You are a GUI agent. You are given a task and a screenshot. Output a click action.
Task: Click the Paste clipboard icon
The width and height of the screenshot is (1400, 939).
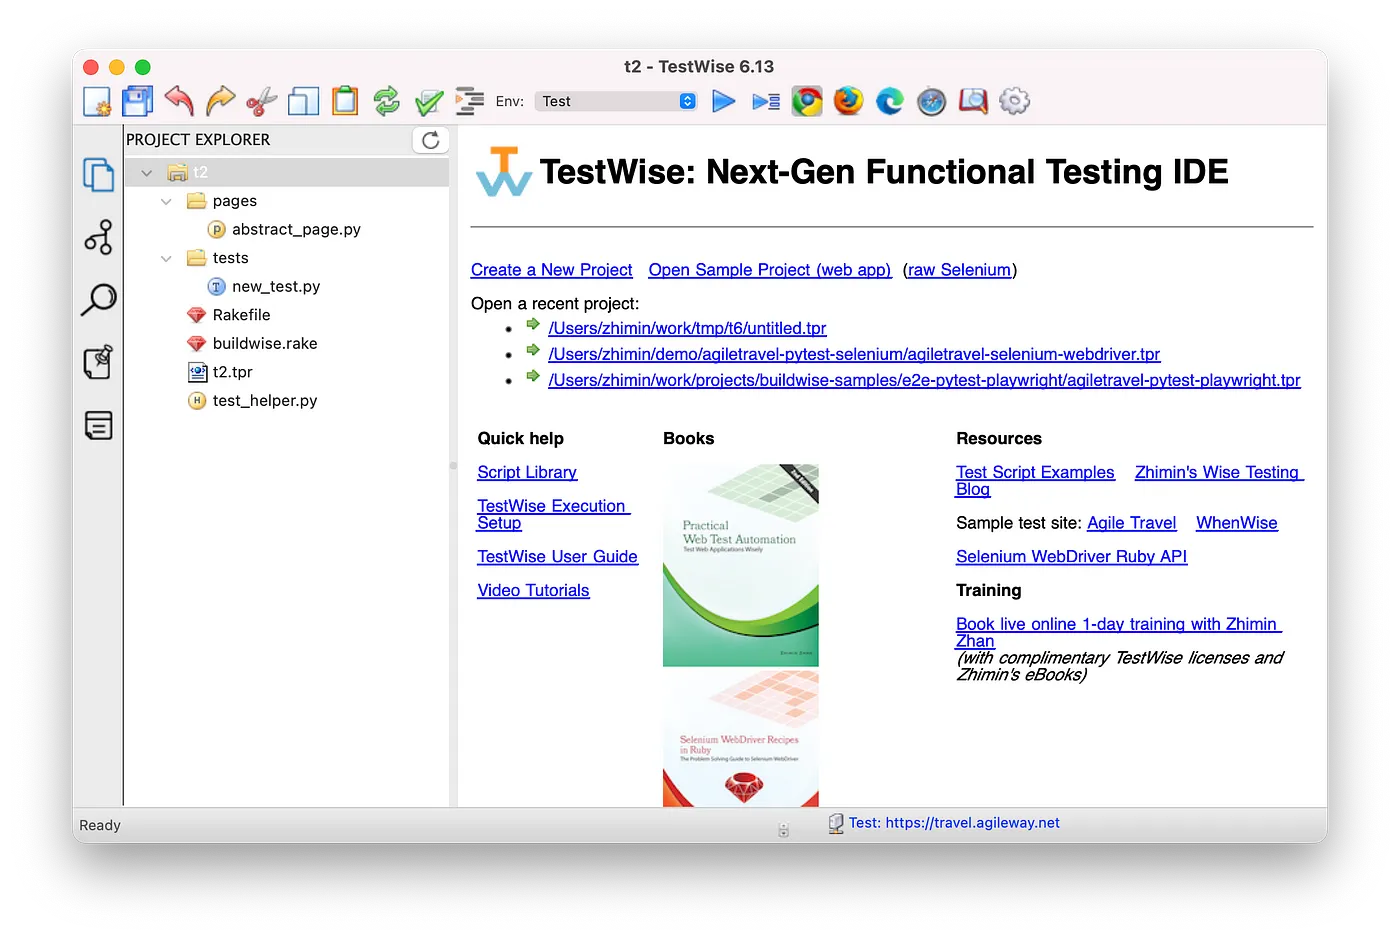pos(345,101)
